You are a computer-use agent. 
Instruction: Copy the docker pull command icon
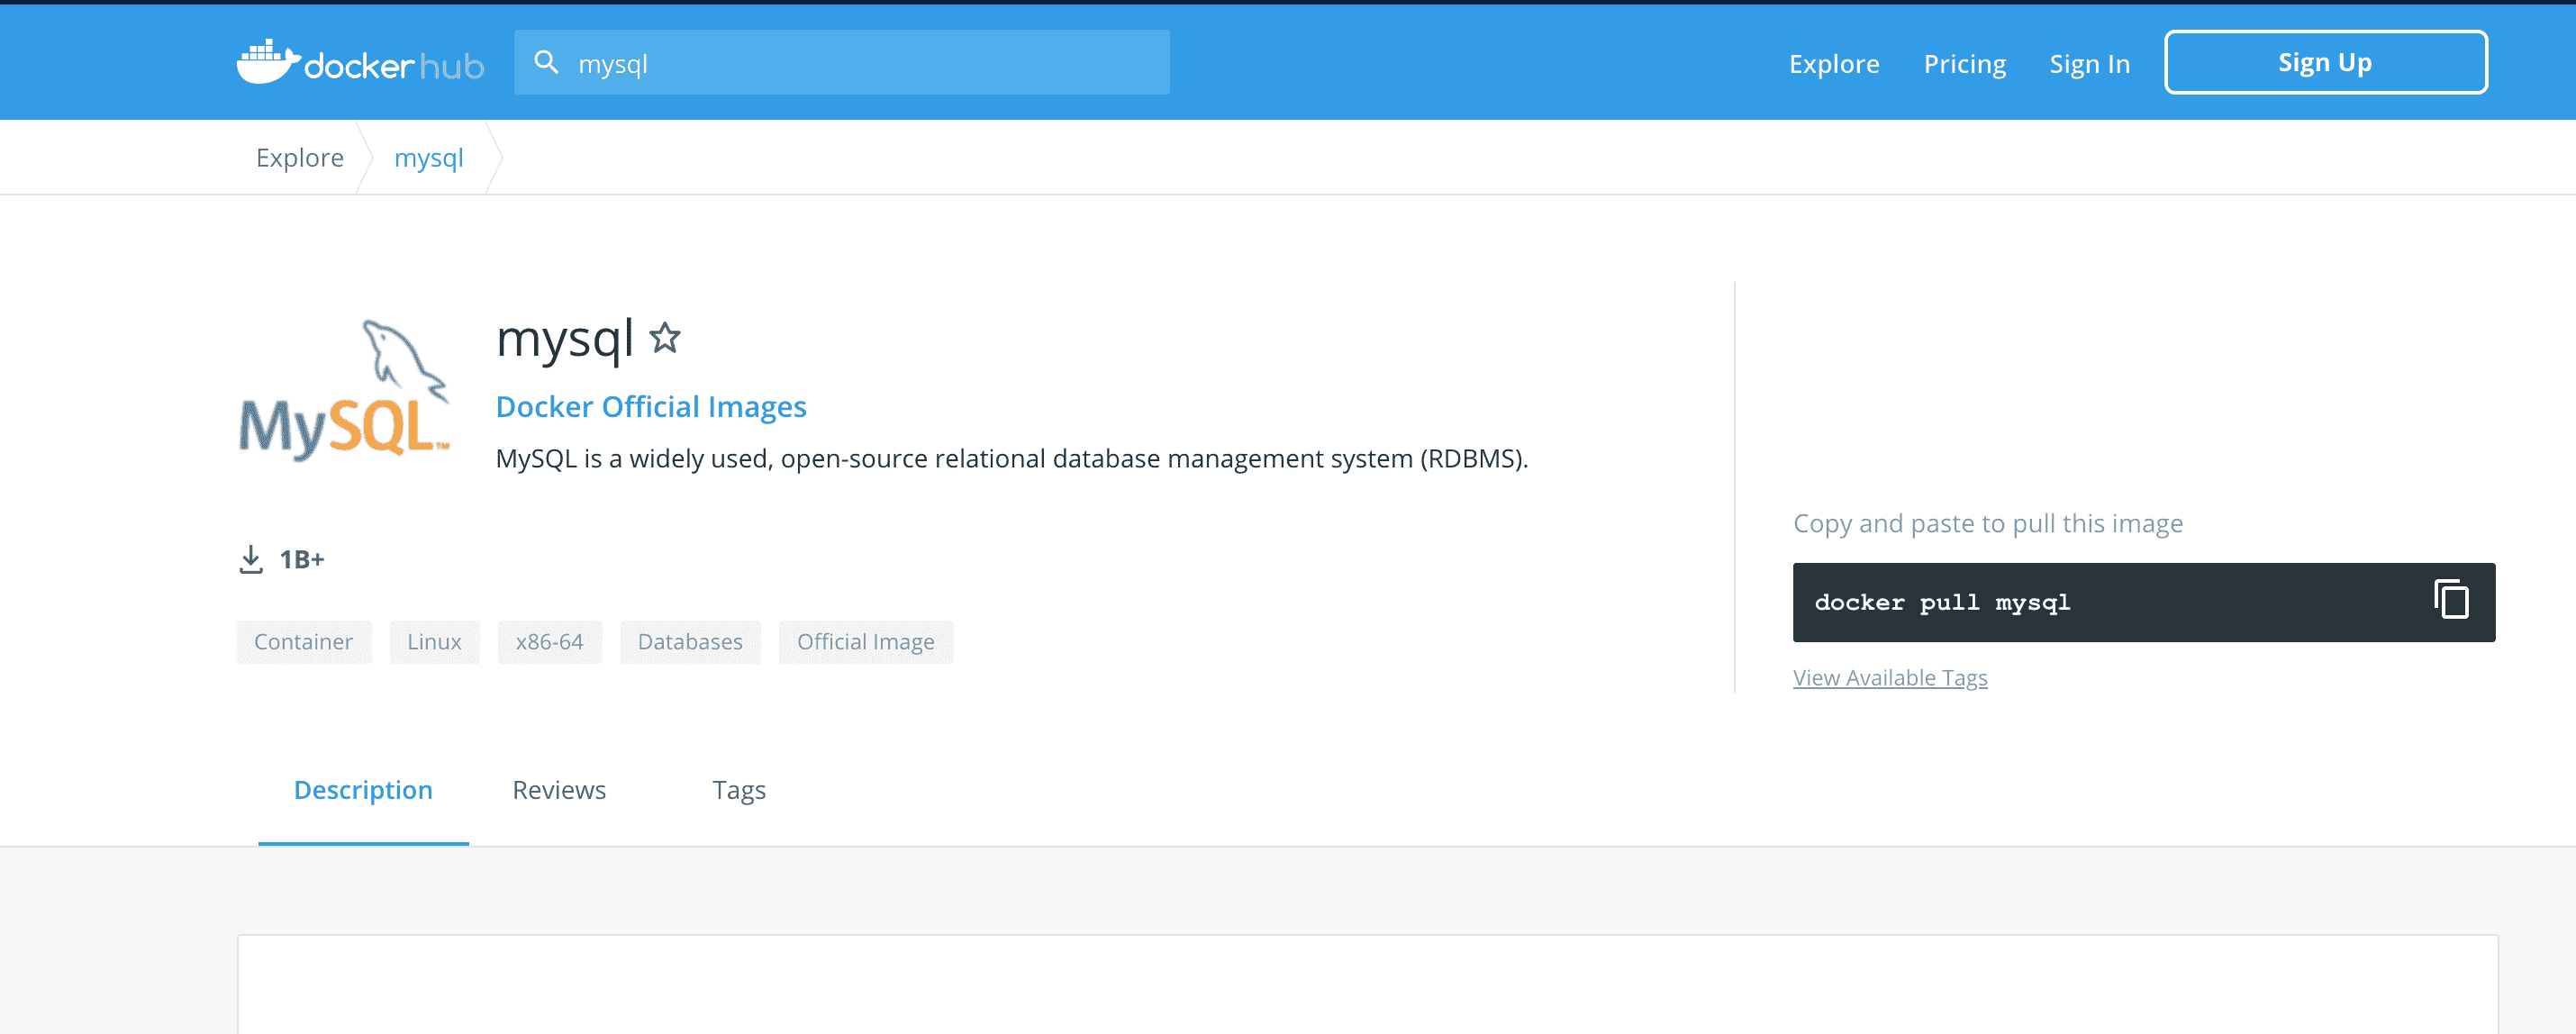[2450, 601]
